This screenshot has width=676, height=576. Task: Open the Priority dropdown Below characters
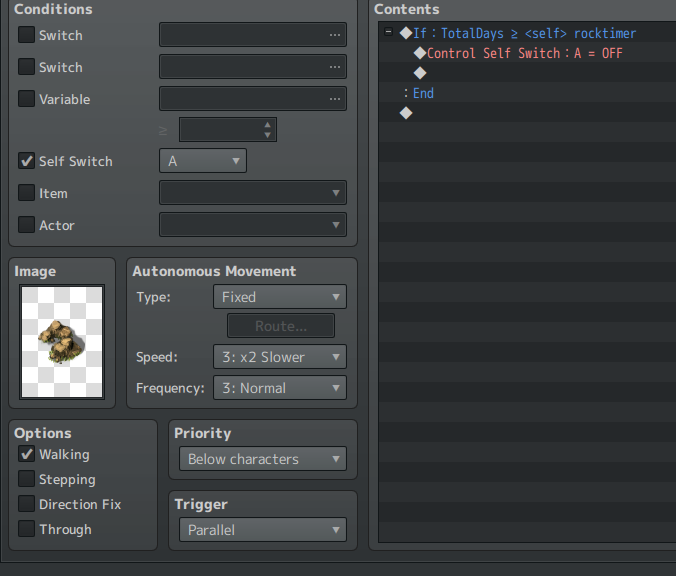(263, 459)
